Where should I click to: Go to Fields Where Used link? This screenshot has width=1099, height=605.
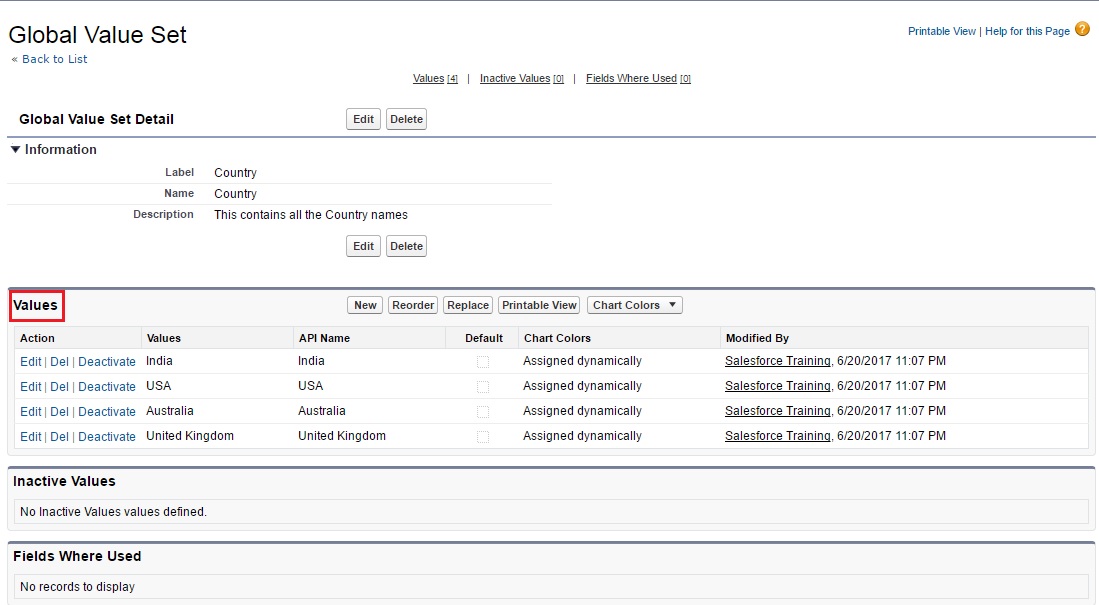click(x=631, y=79)
